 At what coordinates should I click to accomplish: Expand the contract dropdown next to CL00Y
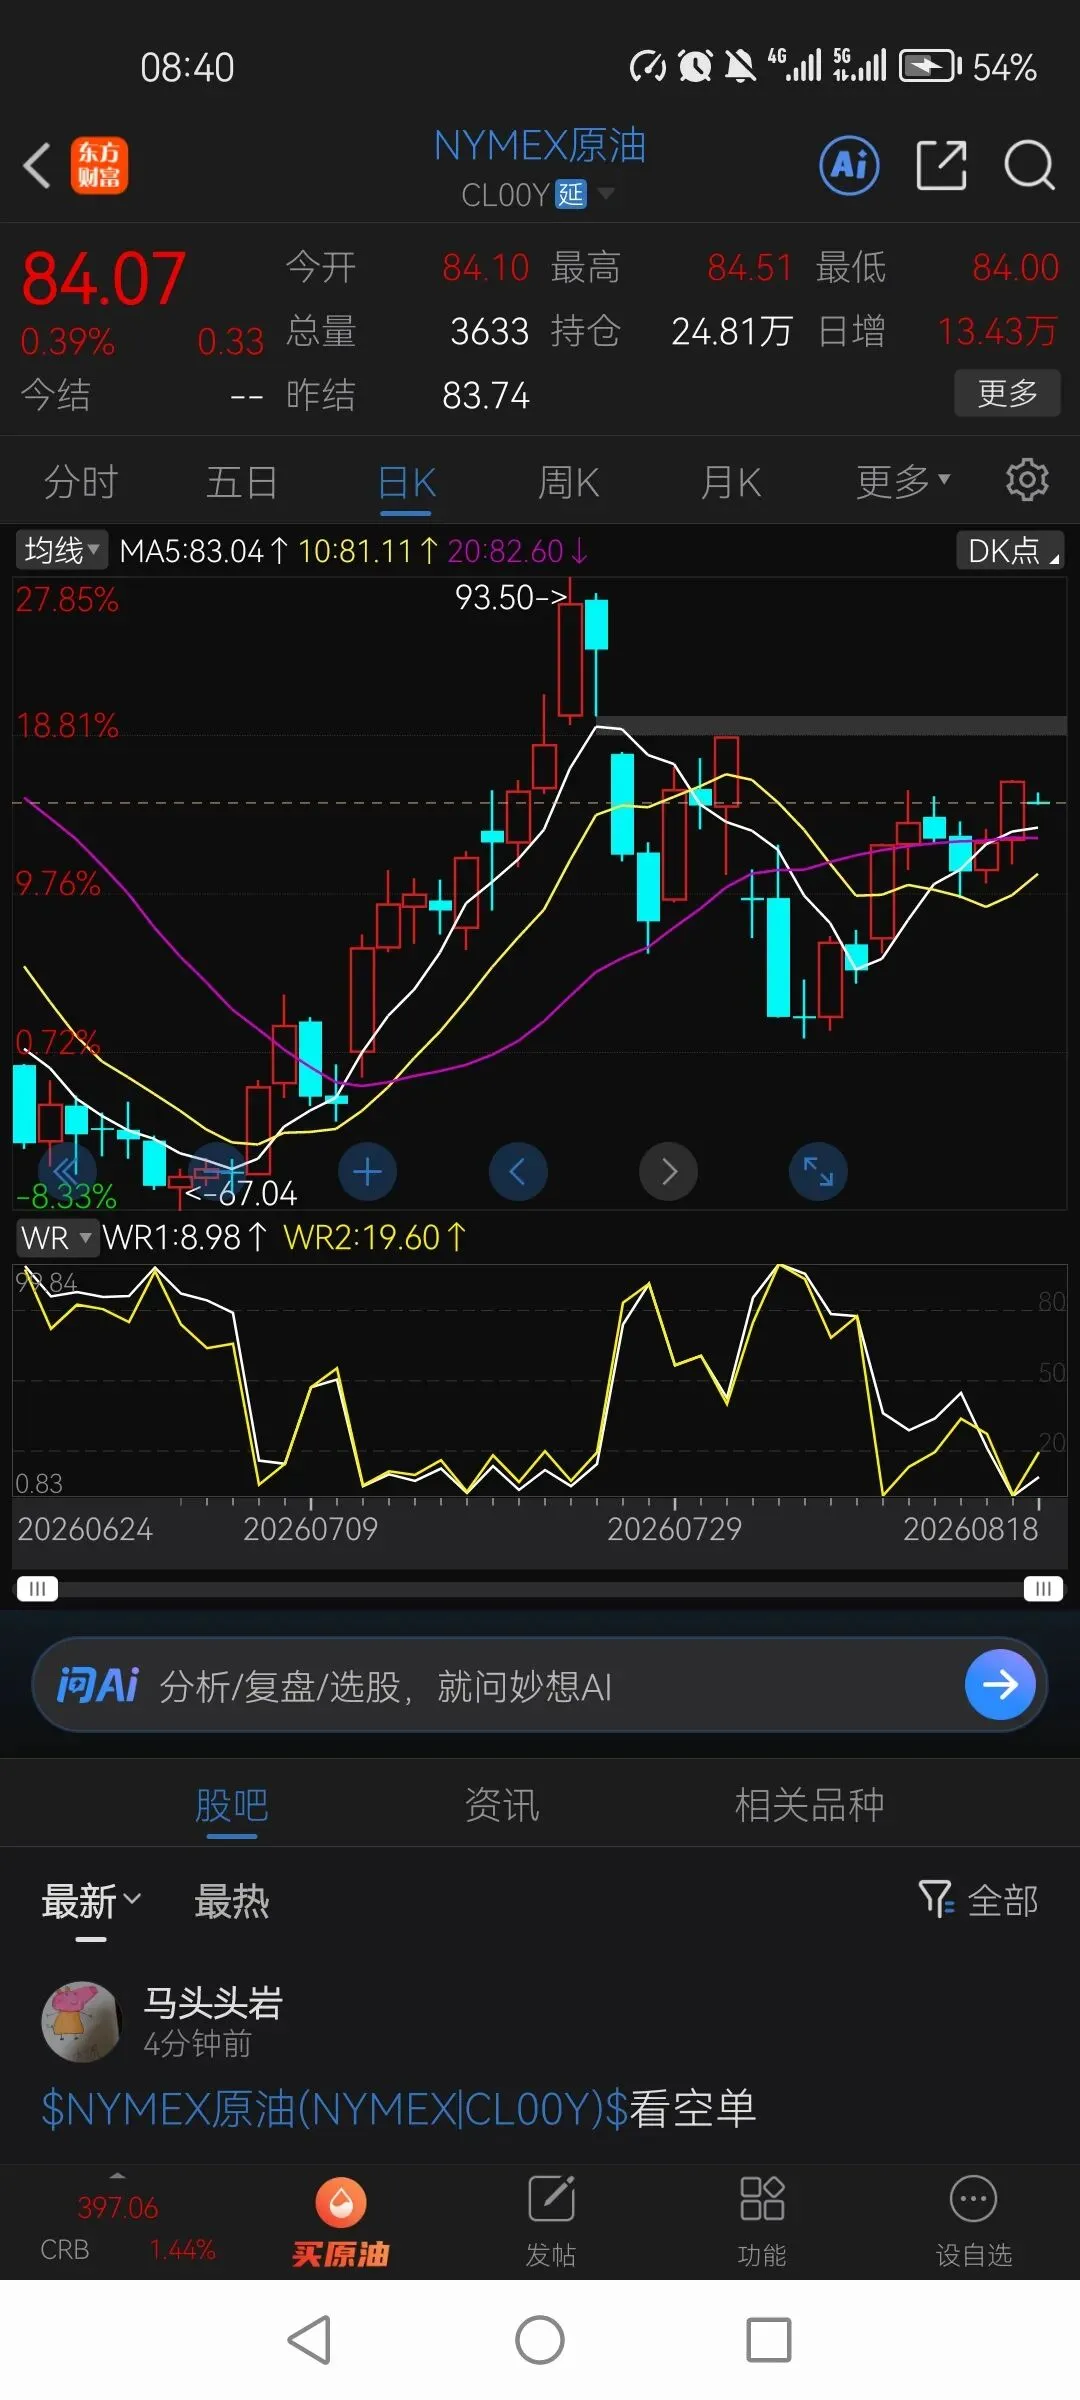click(606, 193)
